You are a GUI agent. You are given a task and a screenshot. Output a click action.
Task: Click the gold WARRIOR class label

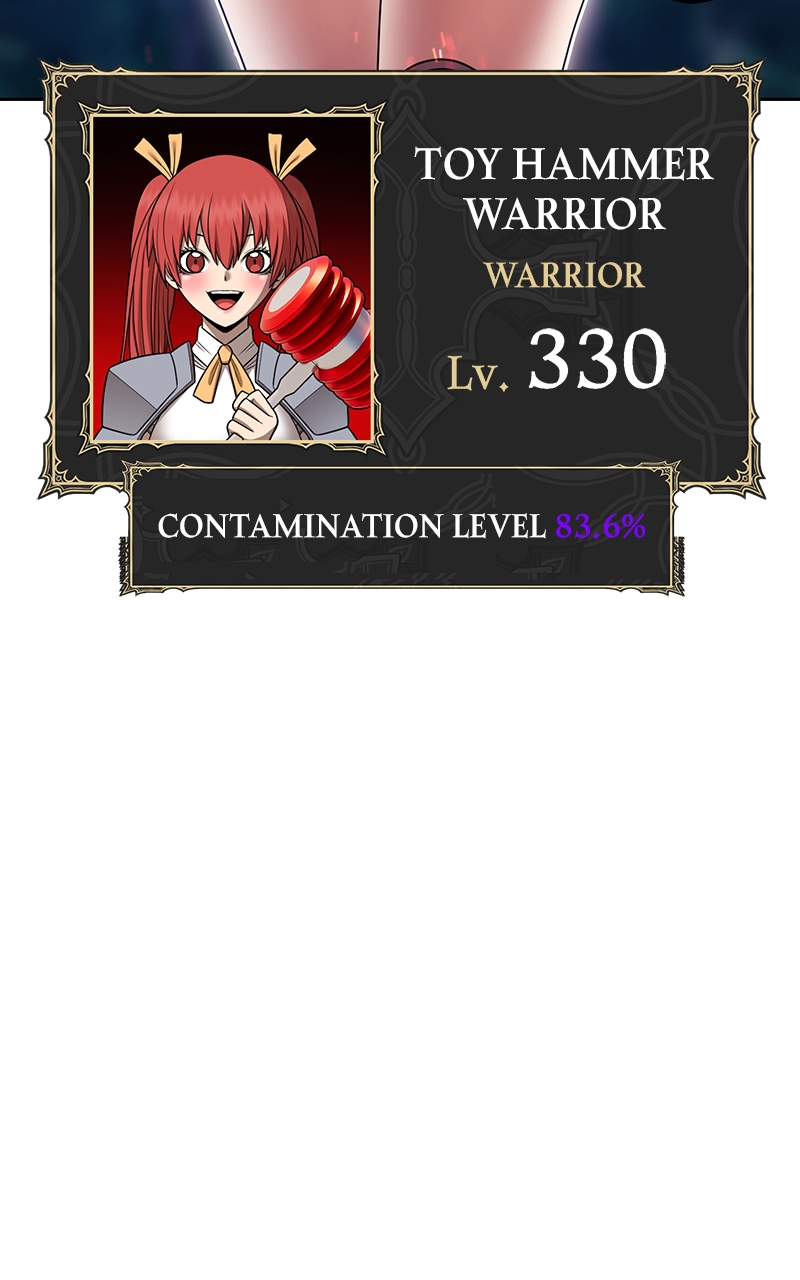click(565, 274)
